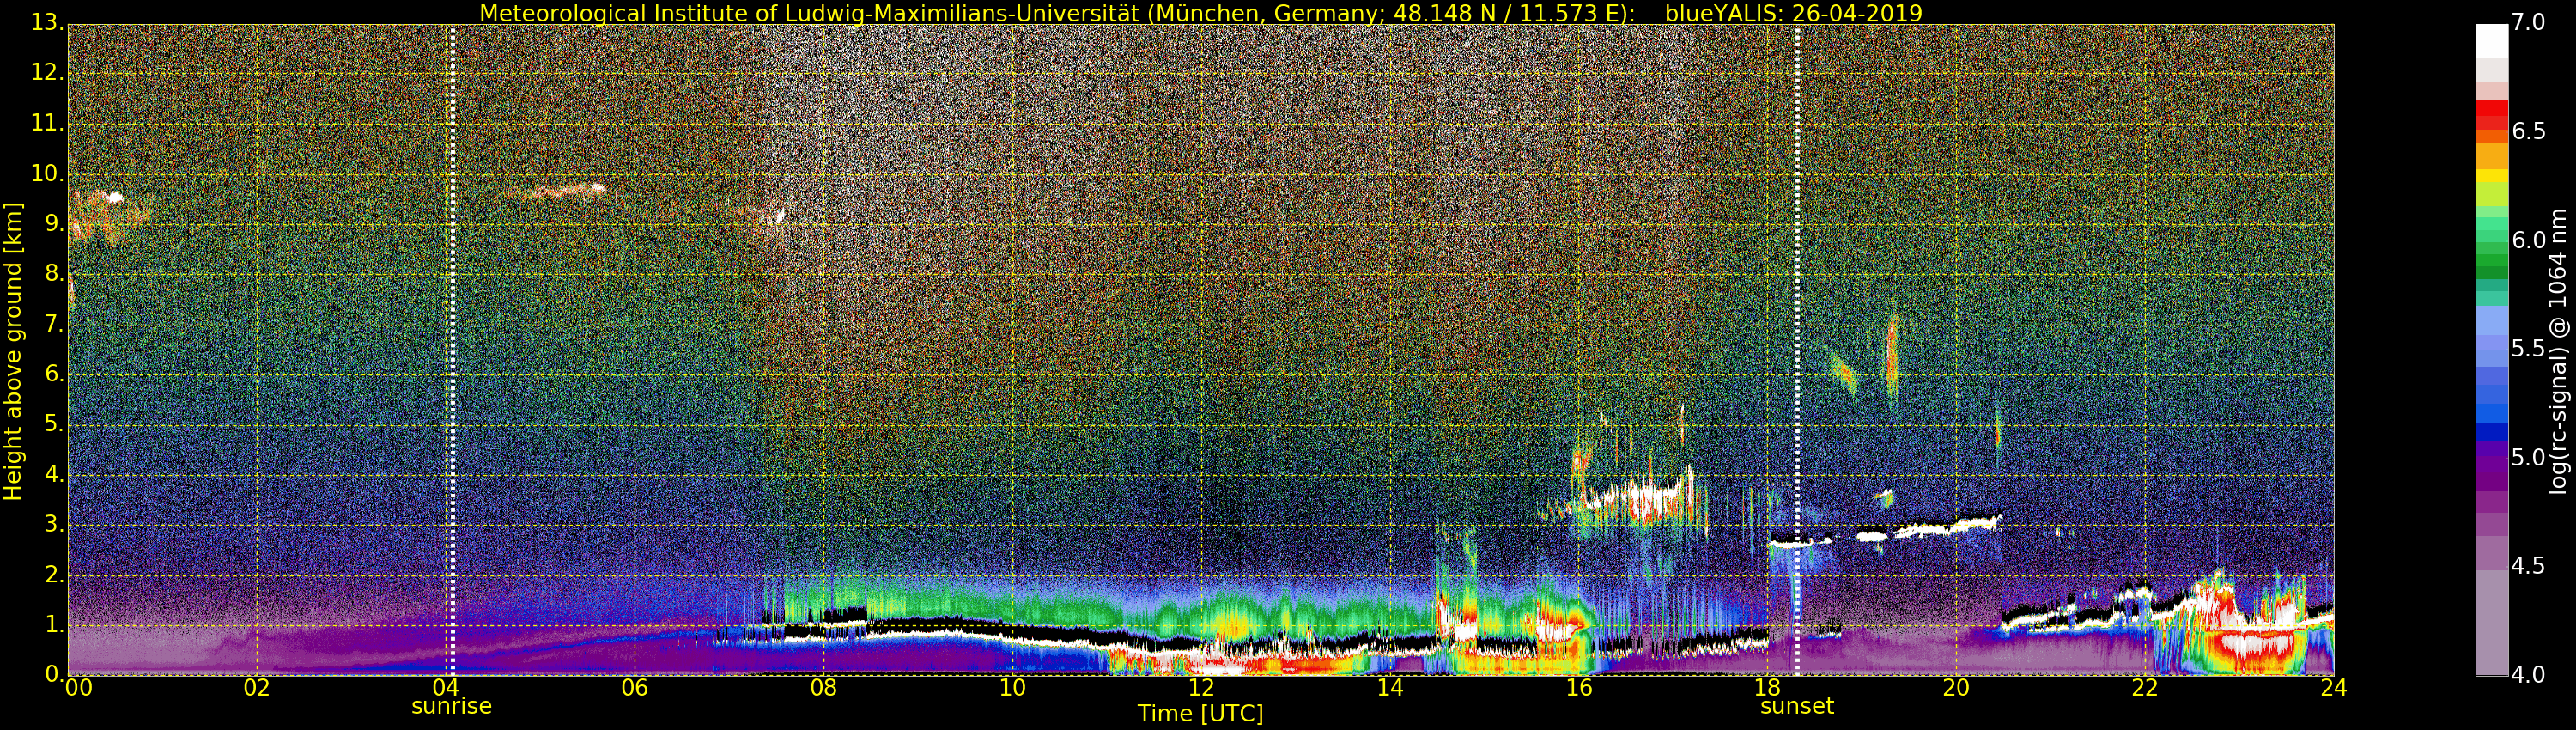Click time axis tick label '02'
The height and width of the screenshot is (730, 2576).
257,687
